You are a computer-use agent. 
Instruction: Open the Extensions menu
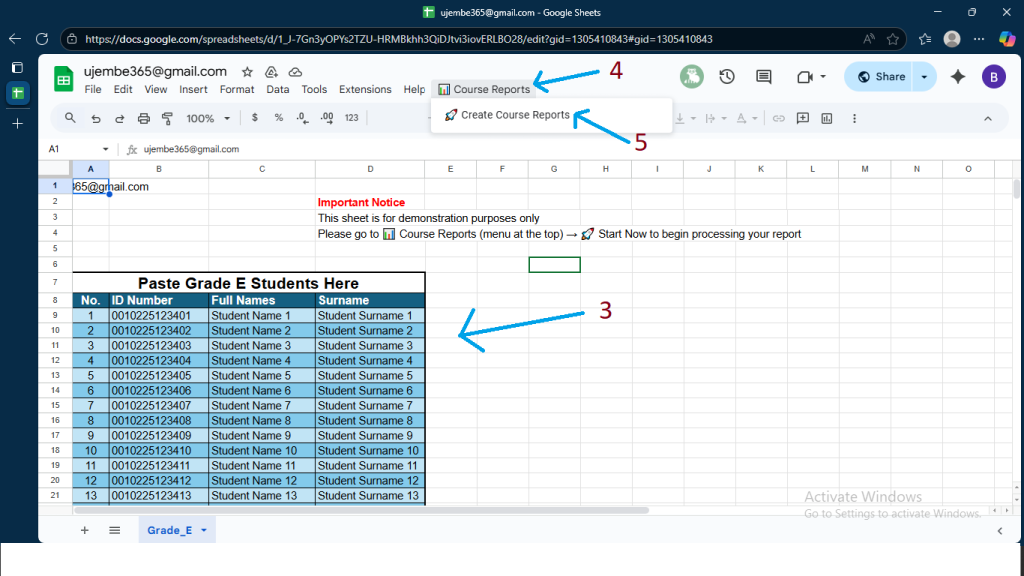[365, 89]
